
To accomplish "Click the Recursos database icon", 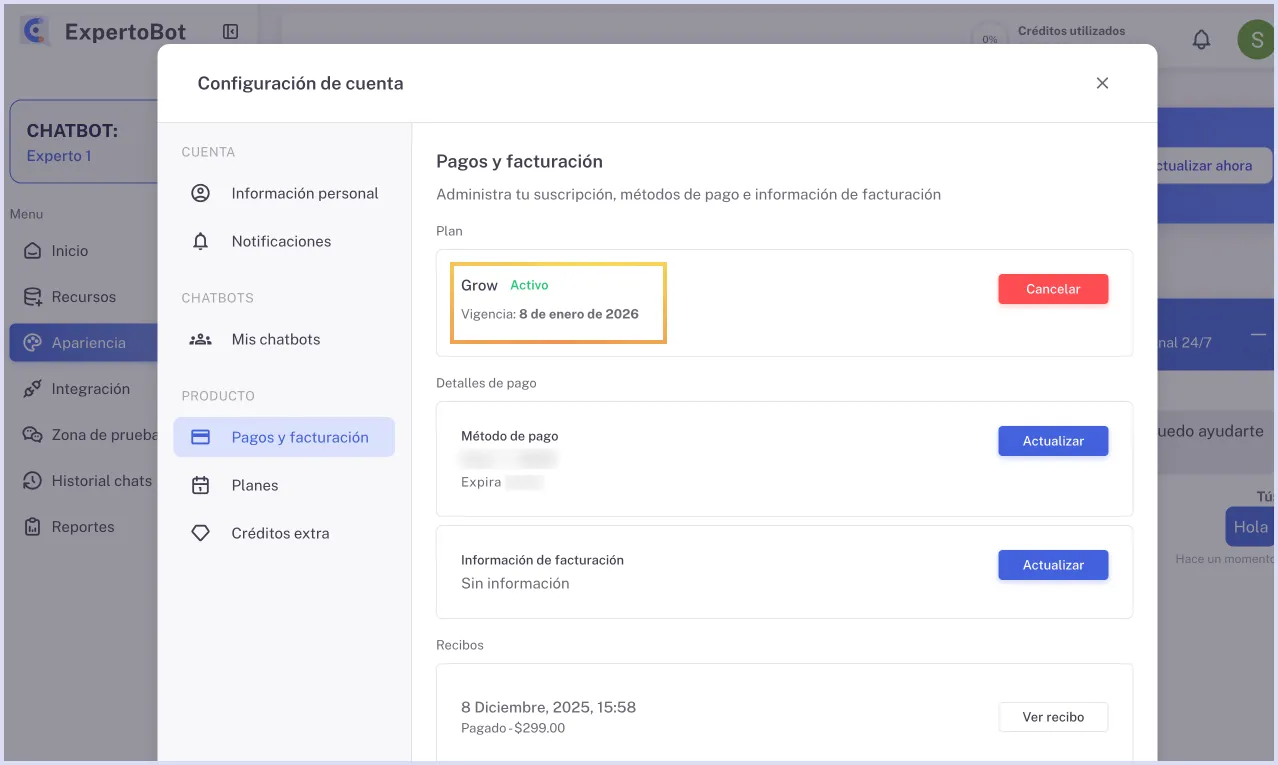I will pos(33,297).
